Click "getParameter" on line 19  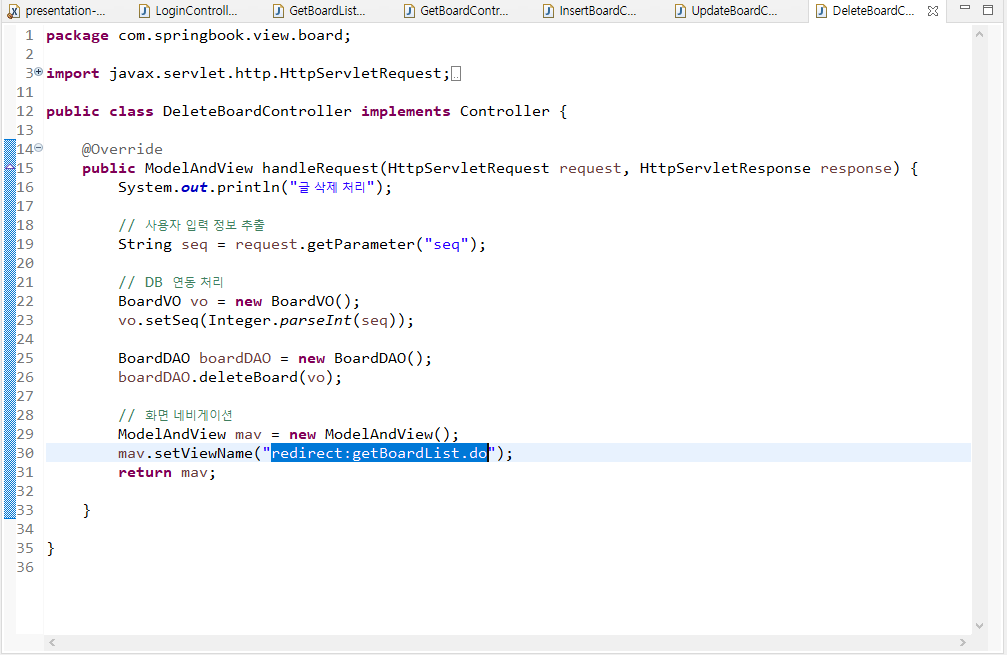pos(361,245)
